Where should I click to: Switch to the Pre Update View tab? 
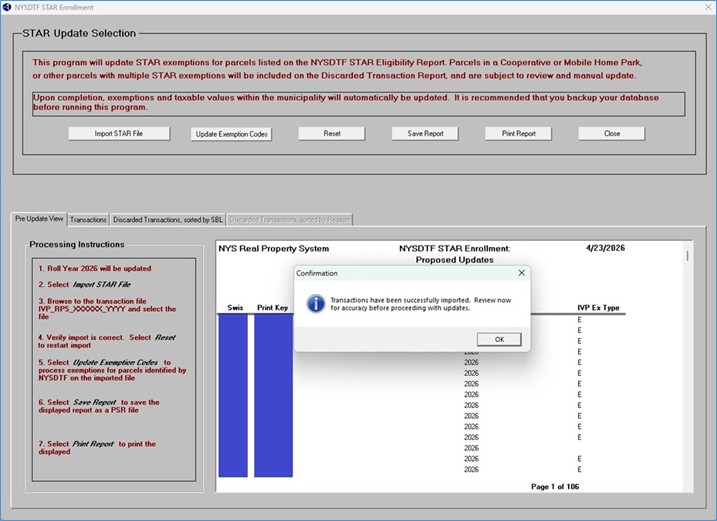pyautogui.click(x=39, y=219)
